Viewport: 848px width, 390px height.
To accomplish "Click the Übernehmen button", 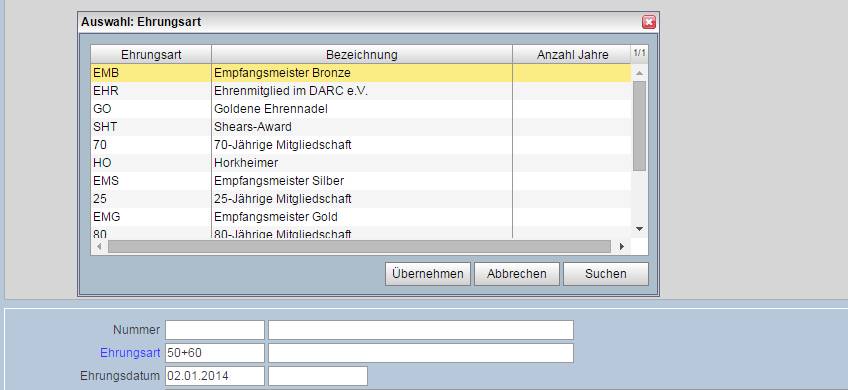I will tap(428, 274).
